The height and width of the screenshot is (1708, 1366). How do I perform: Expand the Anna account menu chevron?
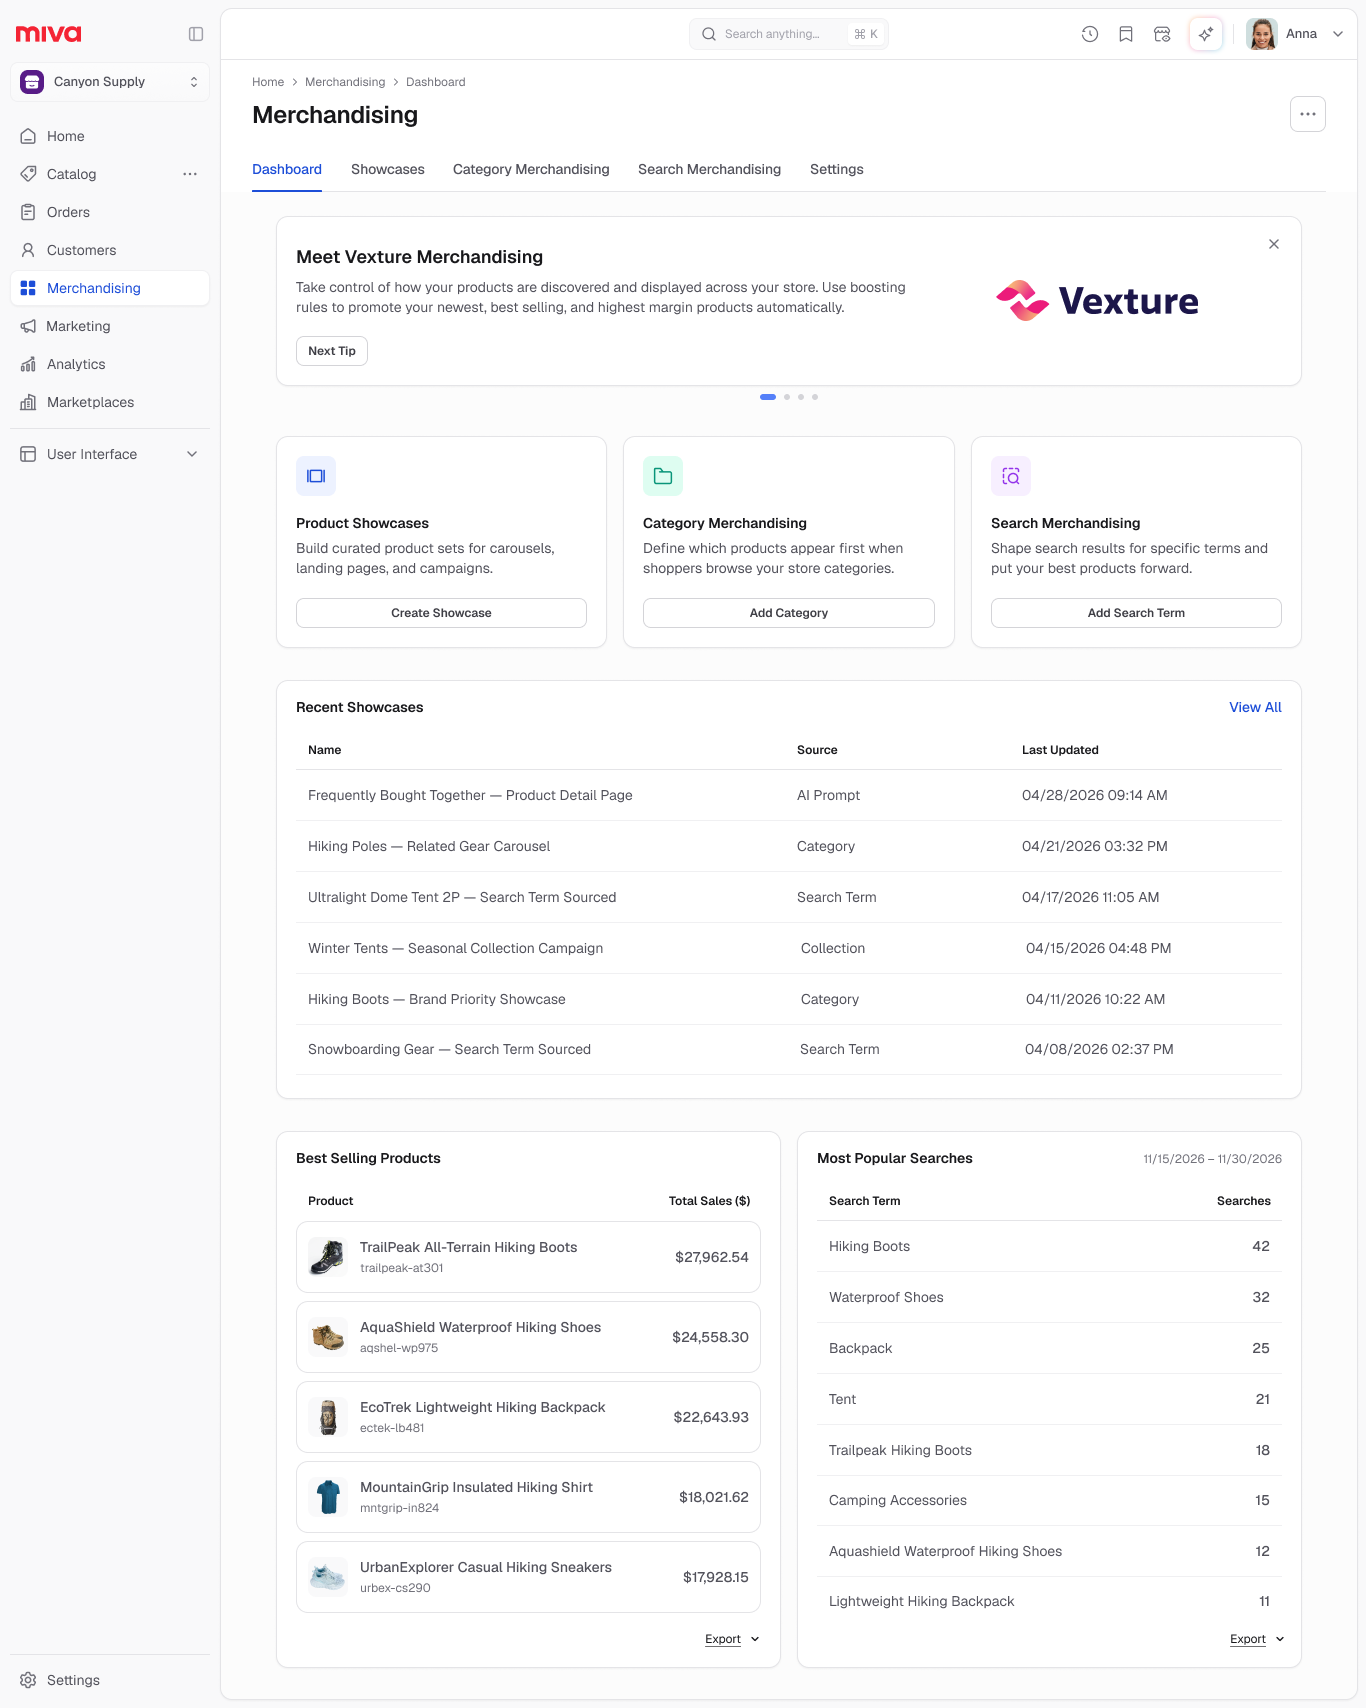click(1338, 34)
